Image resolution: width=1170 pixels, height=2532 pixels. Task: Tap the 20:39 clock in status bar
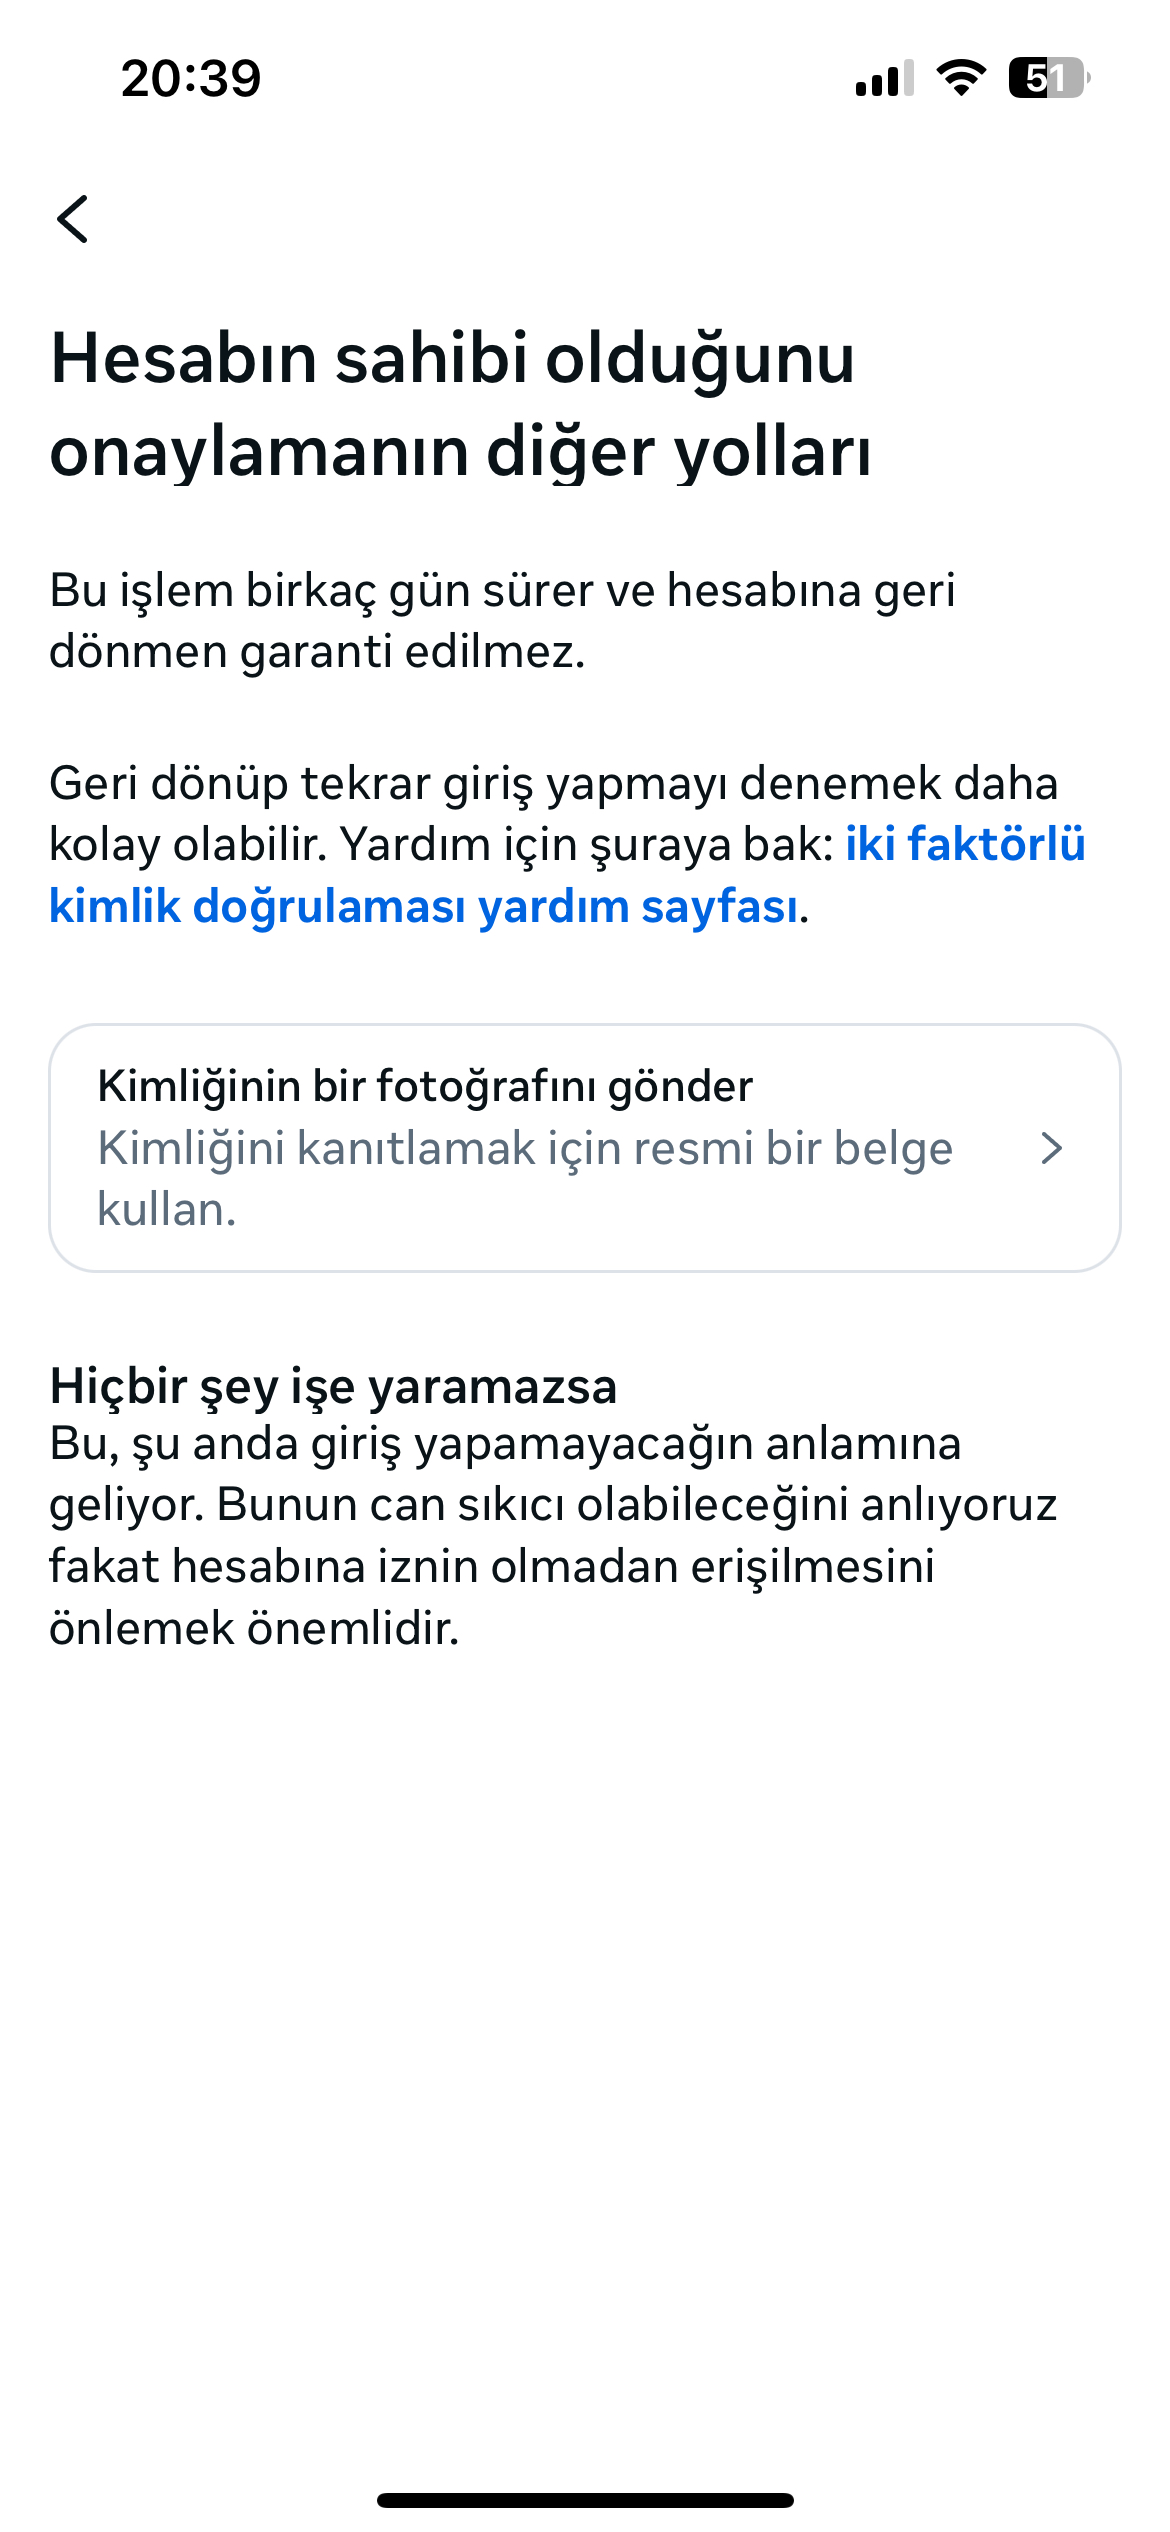pos(191,78)
